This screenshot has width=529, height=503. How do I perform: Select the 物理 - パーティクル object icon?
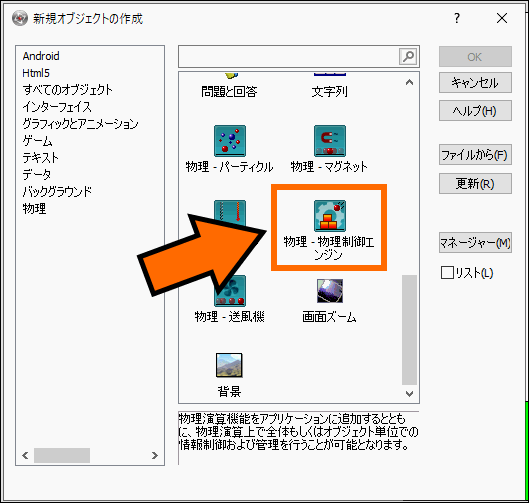click(230, 141)
